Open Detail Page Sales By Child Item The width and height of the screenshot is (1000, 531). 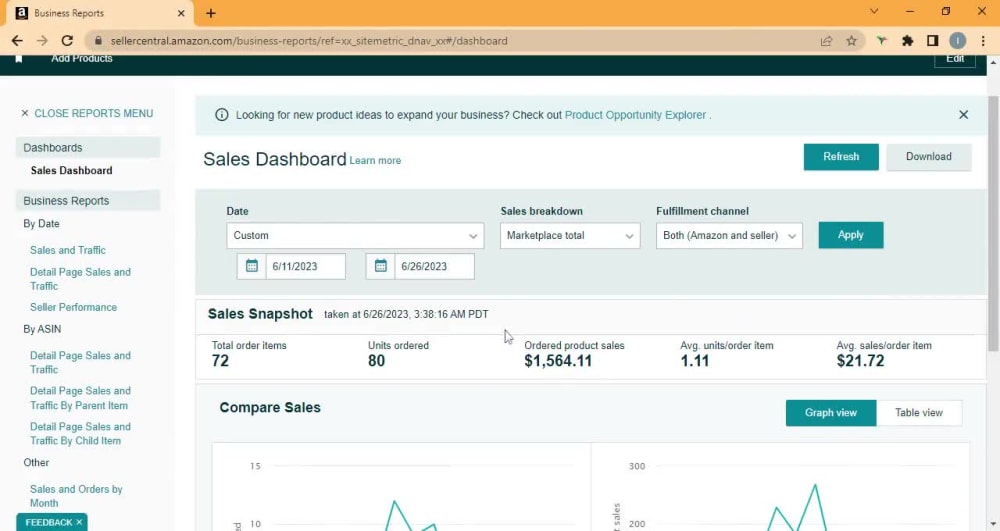coord(80,433)
